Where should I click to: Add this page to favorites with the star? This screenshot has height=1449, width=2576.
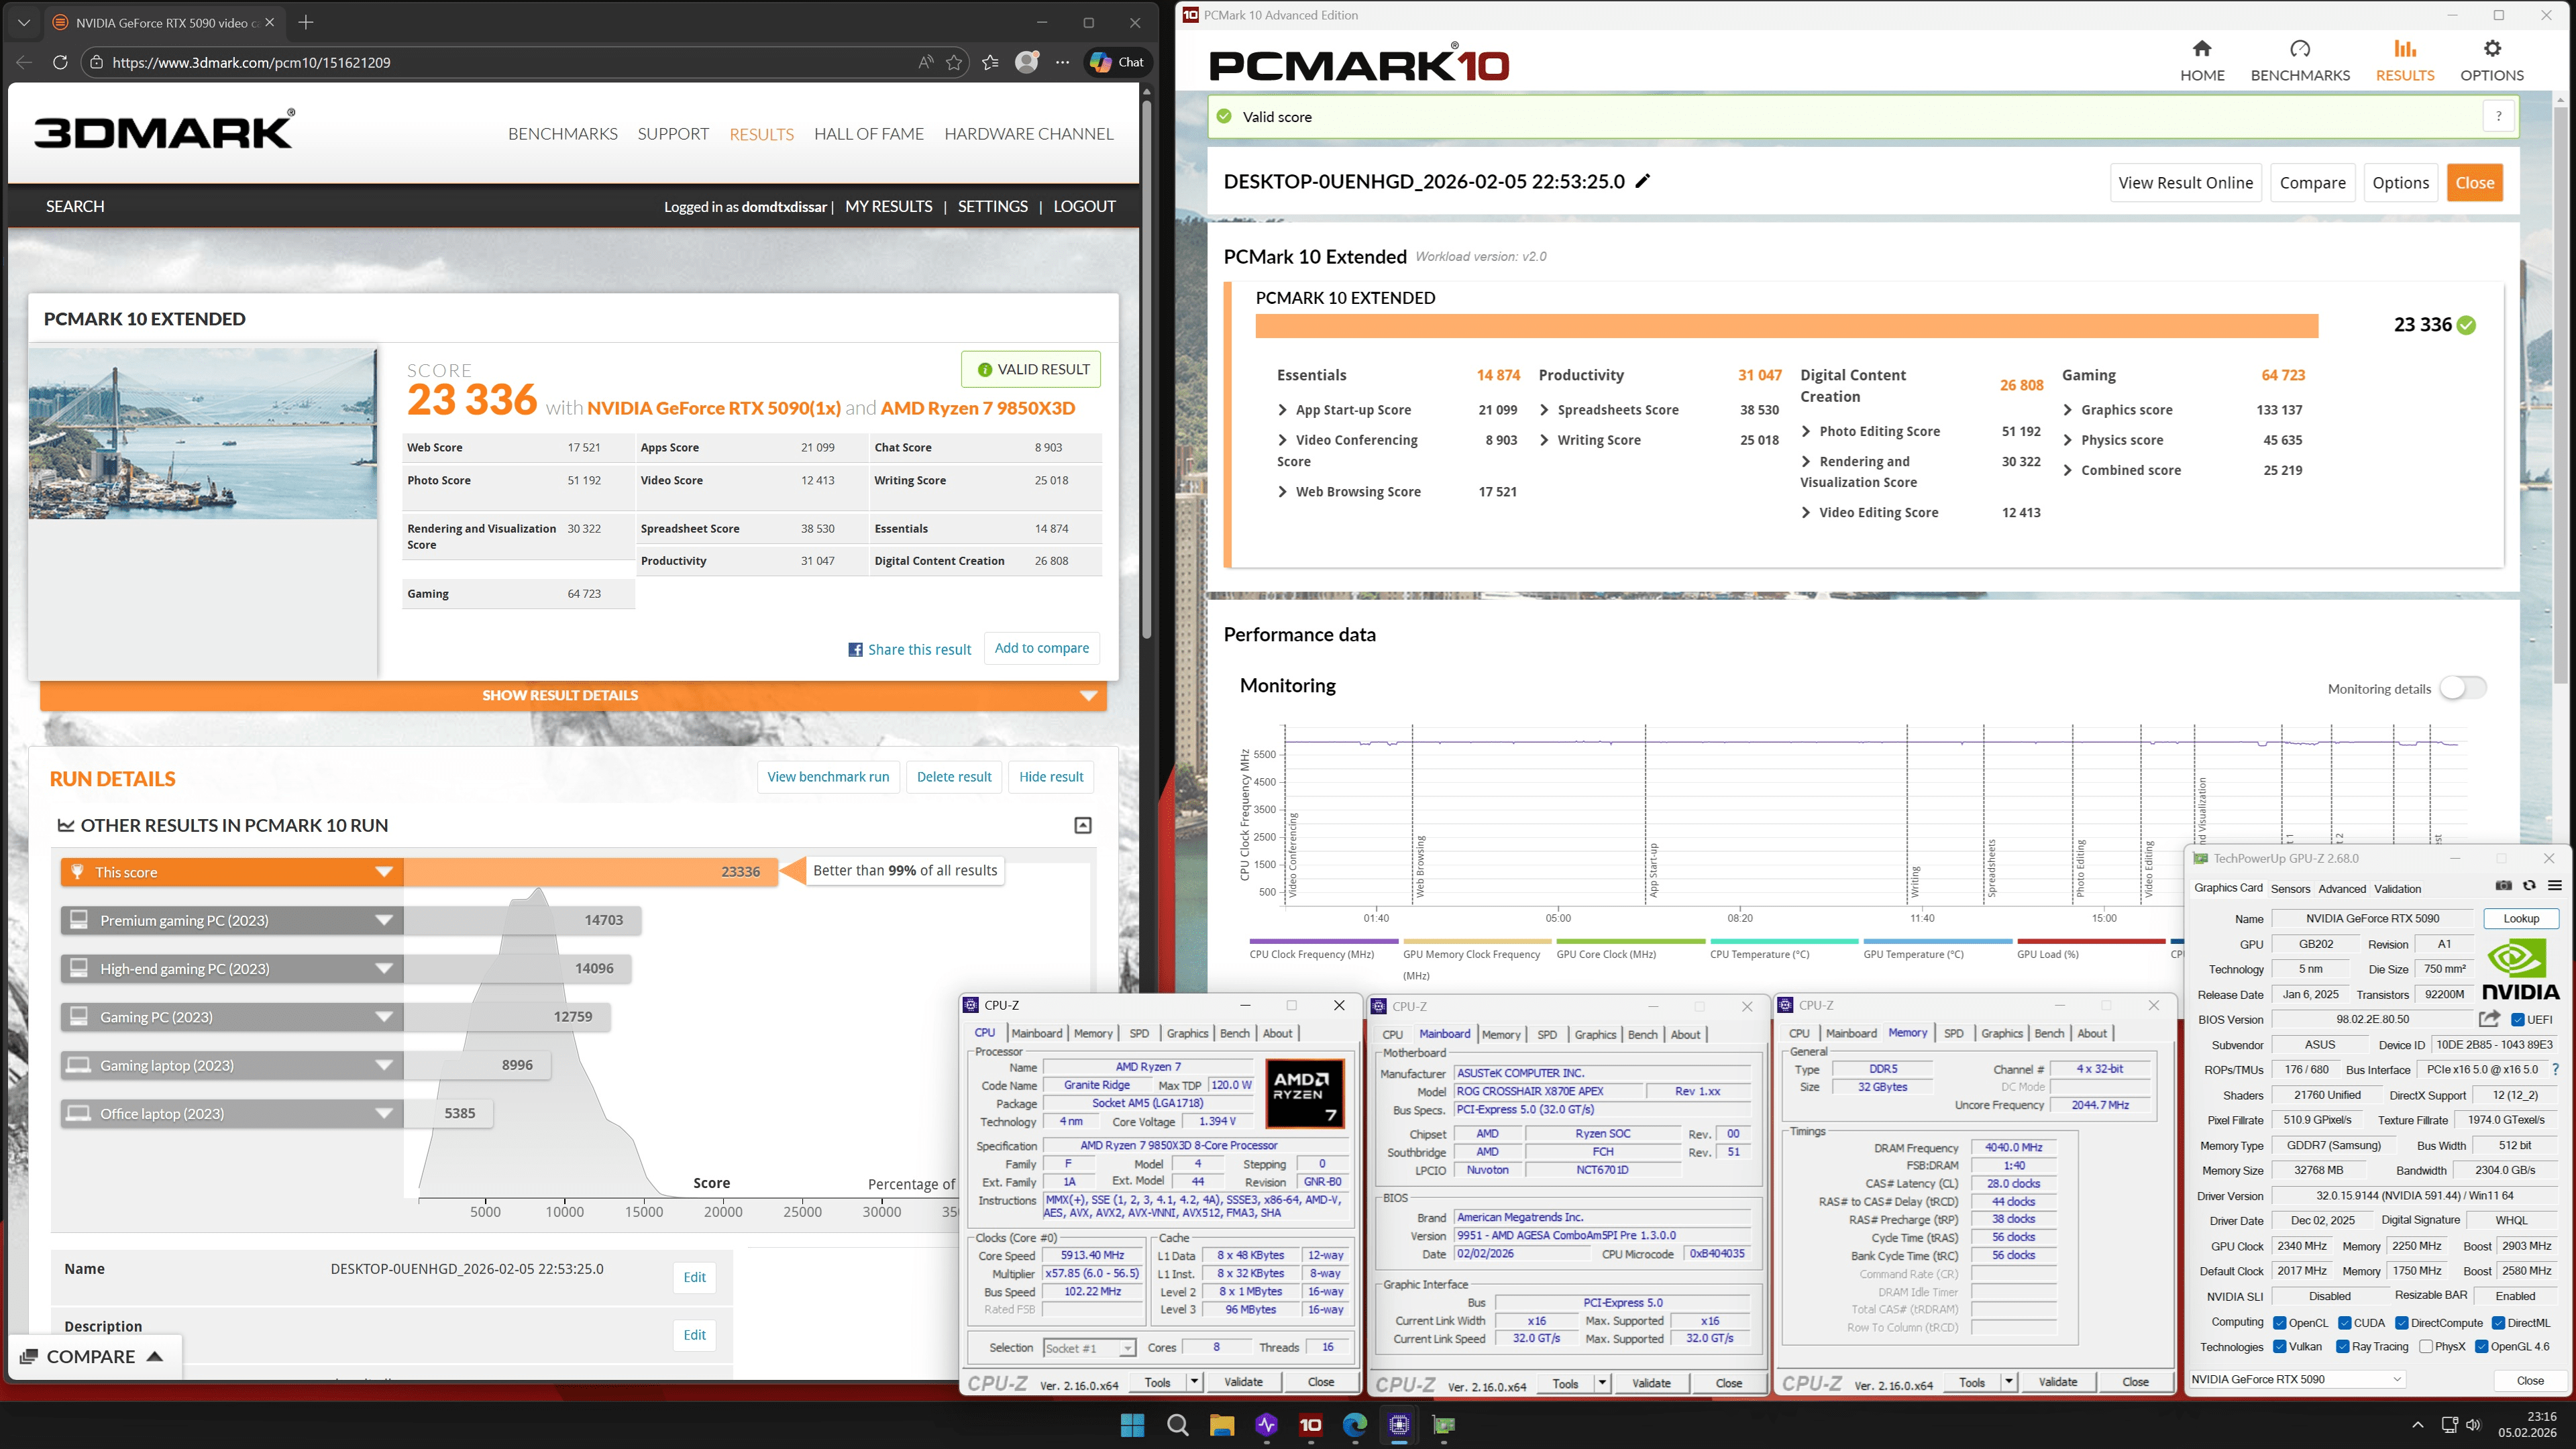tap(954, 62)
